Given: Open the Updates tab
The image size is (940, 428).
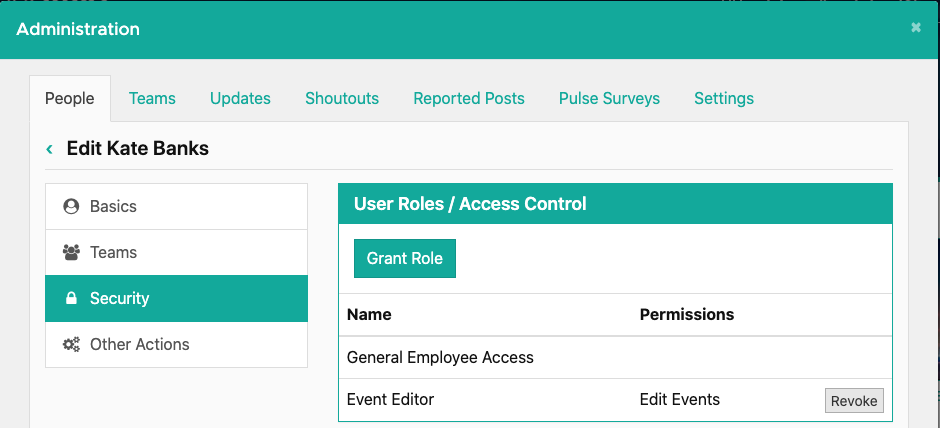Looking at the screenshot, I should pos(240,98).
